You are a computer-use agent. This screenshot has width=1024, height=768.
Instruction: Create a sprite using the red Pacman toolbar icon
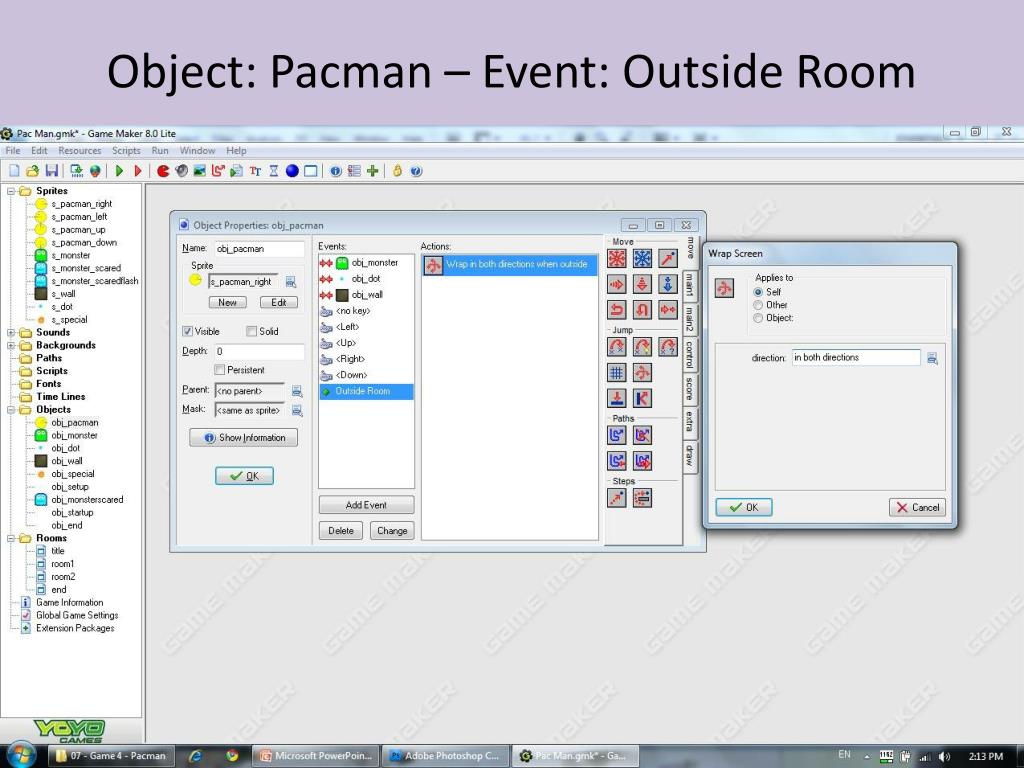pos(163,171)
